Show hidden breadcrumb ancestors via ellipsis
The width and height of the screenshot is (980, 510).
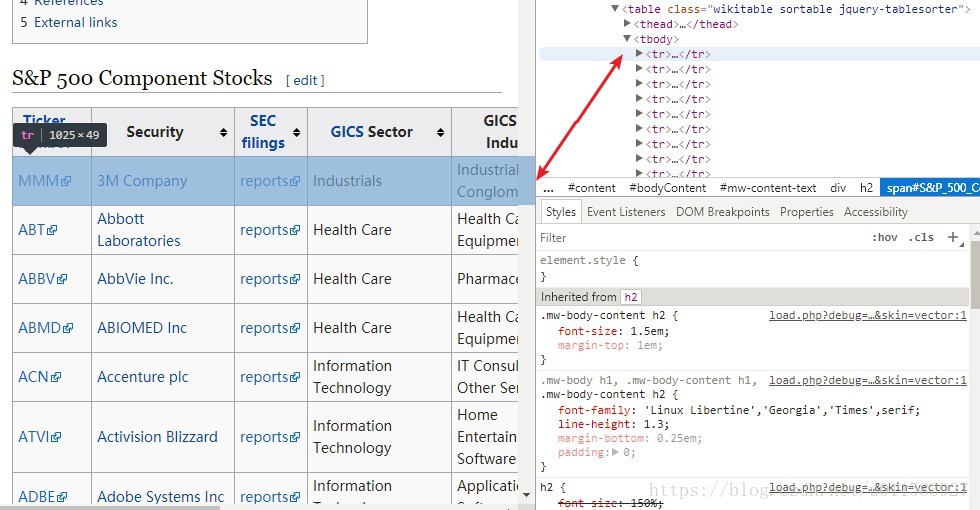pos(549,188)
